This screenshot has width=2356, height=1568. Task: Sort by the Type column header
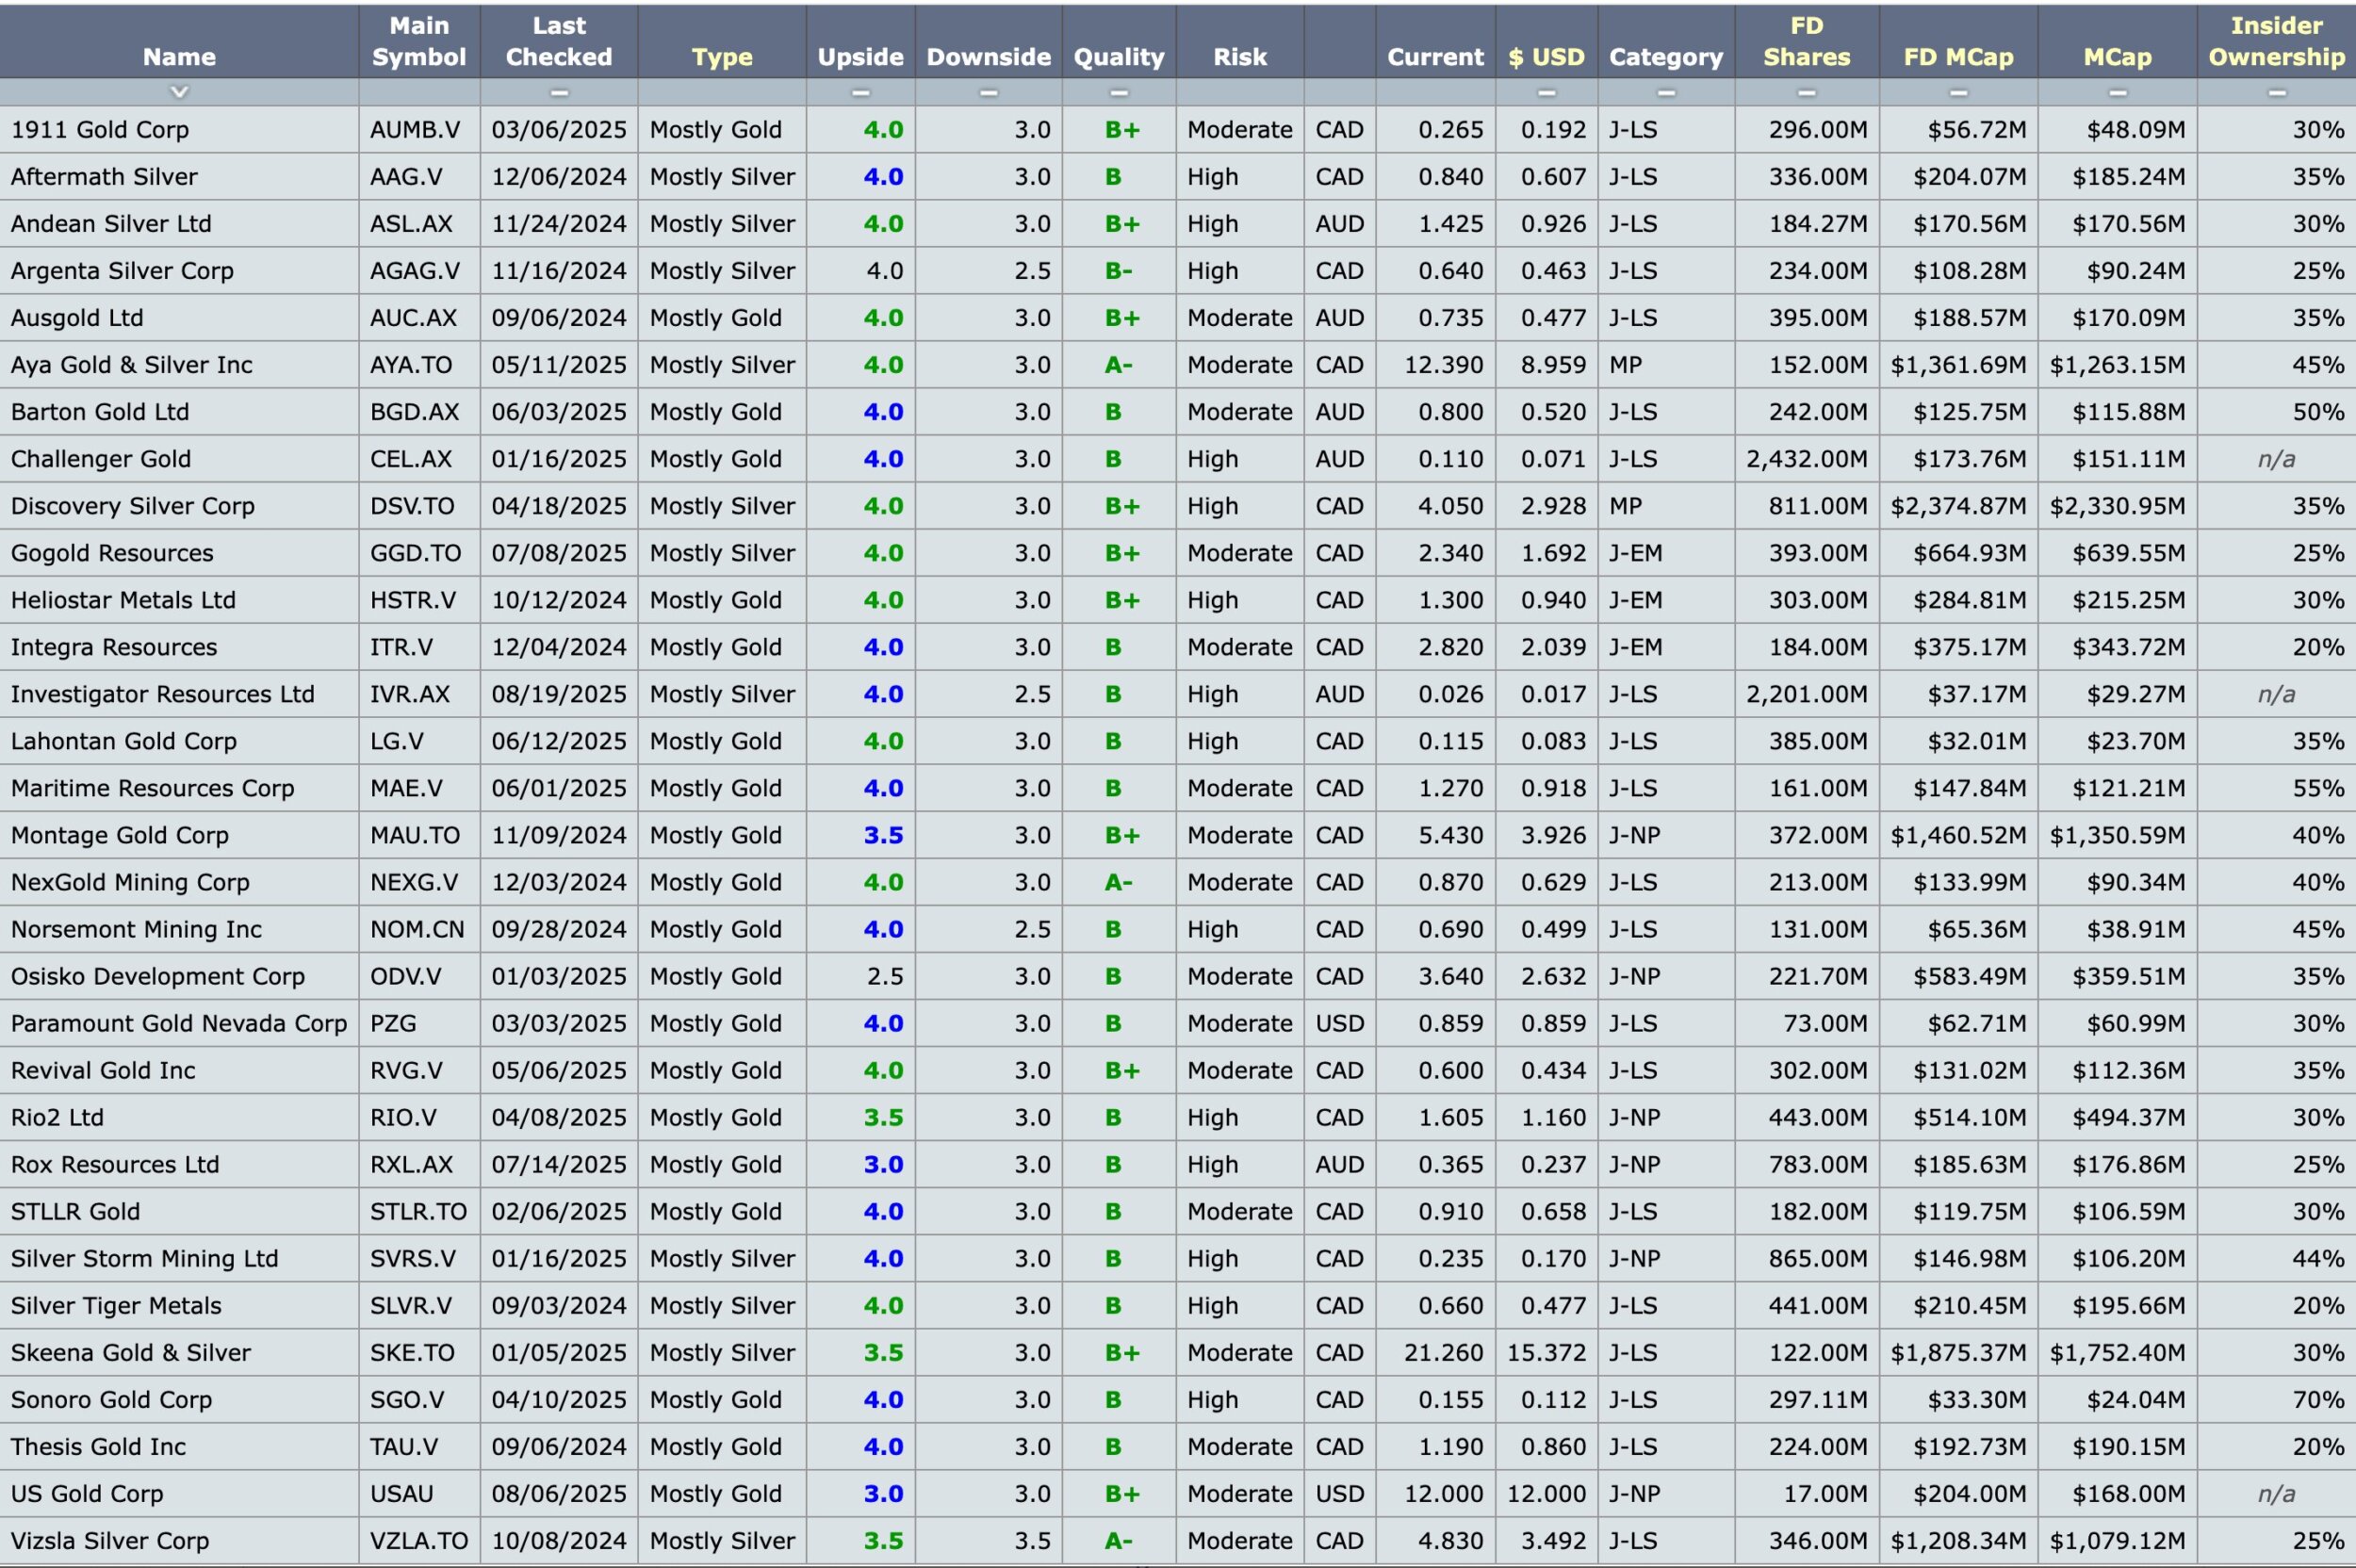pyautogui.click(x=722, y=57)
